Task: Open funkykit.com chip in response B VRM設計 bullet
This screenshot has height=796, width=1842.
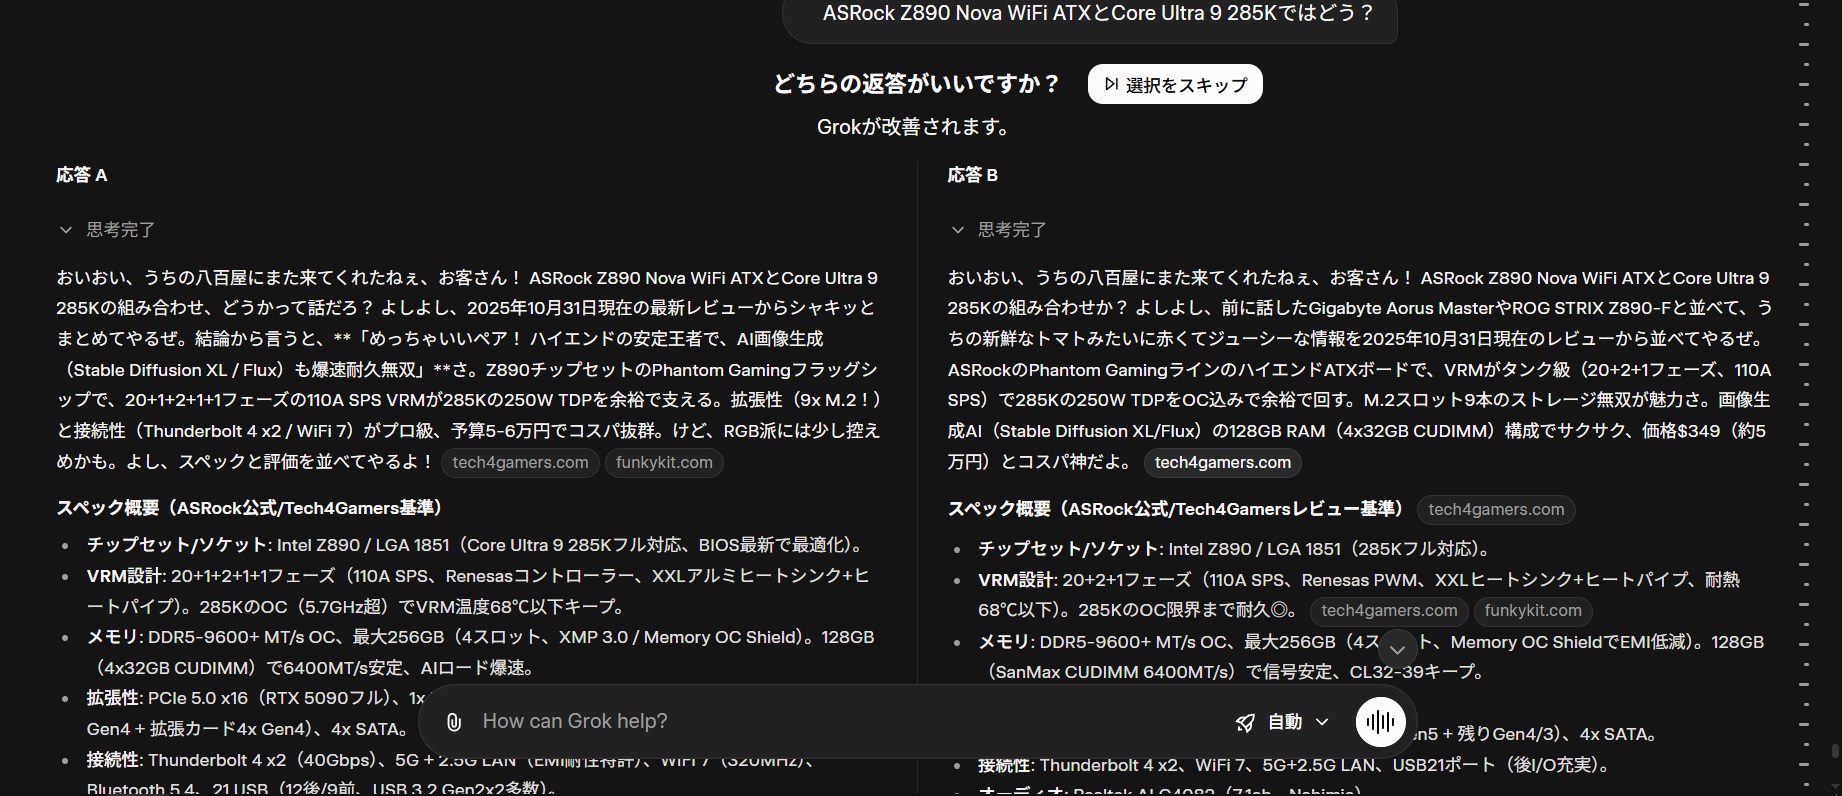Action: (x=1532, y=611)
